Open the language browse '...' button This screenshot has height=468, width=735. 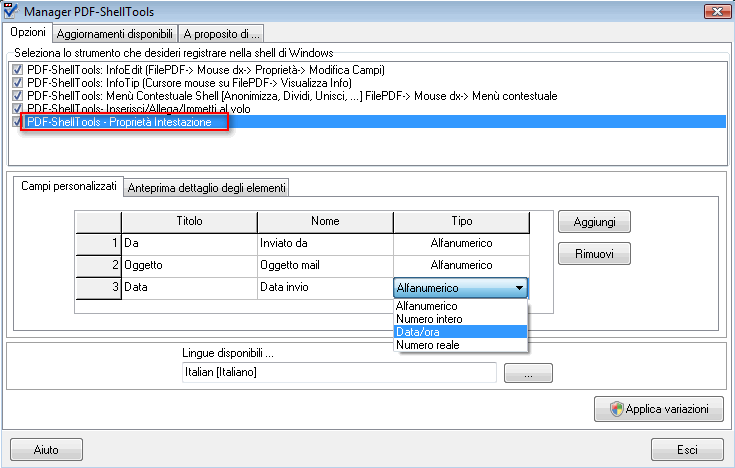(528, 373)
